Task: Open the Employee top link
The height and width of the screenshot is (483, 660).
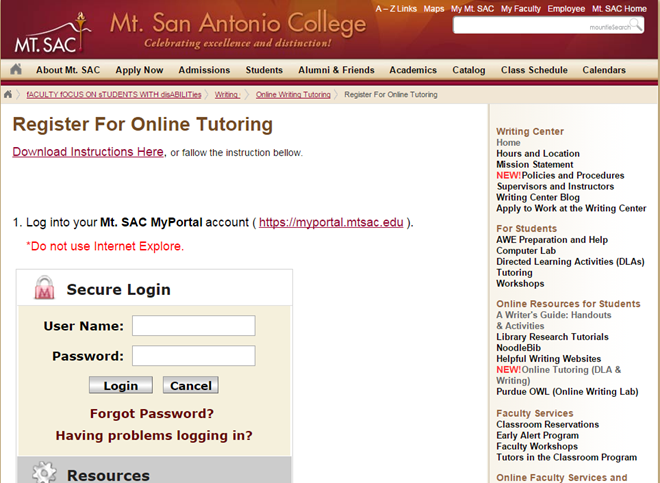Action: [x=566, y=9]
